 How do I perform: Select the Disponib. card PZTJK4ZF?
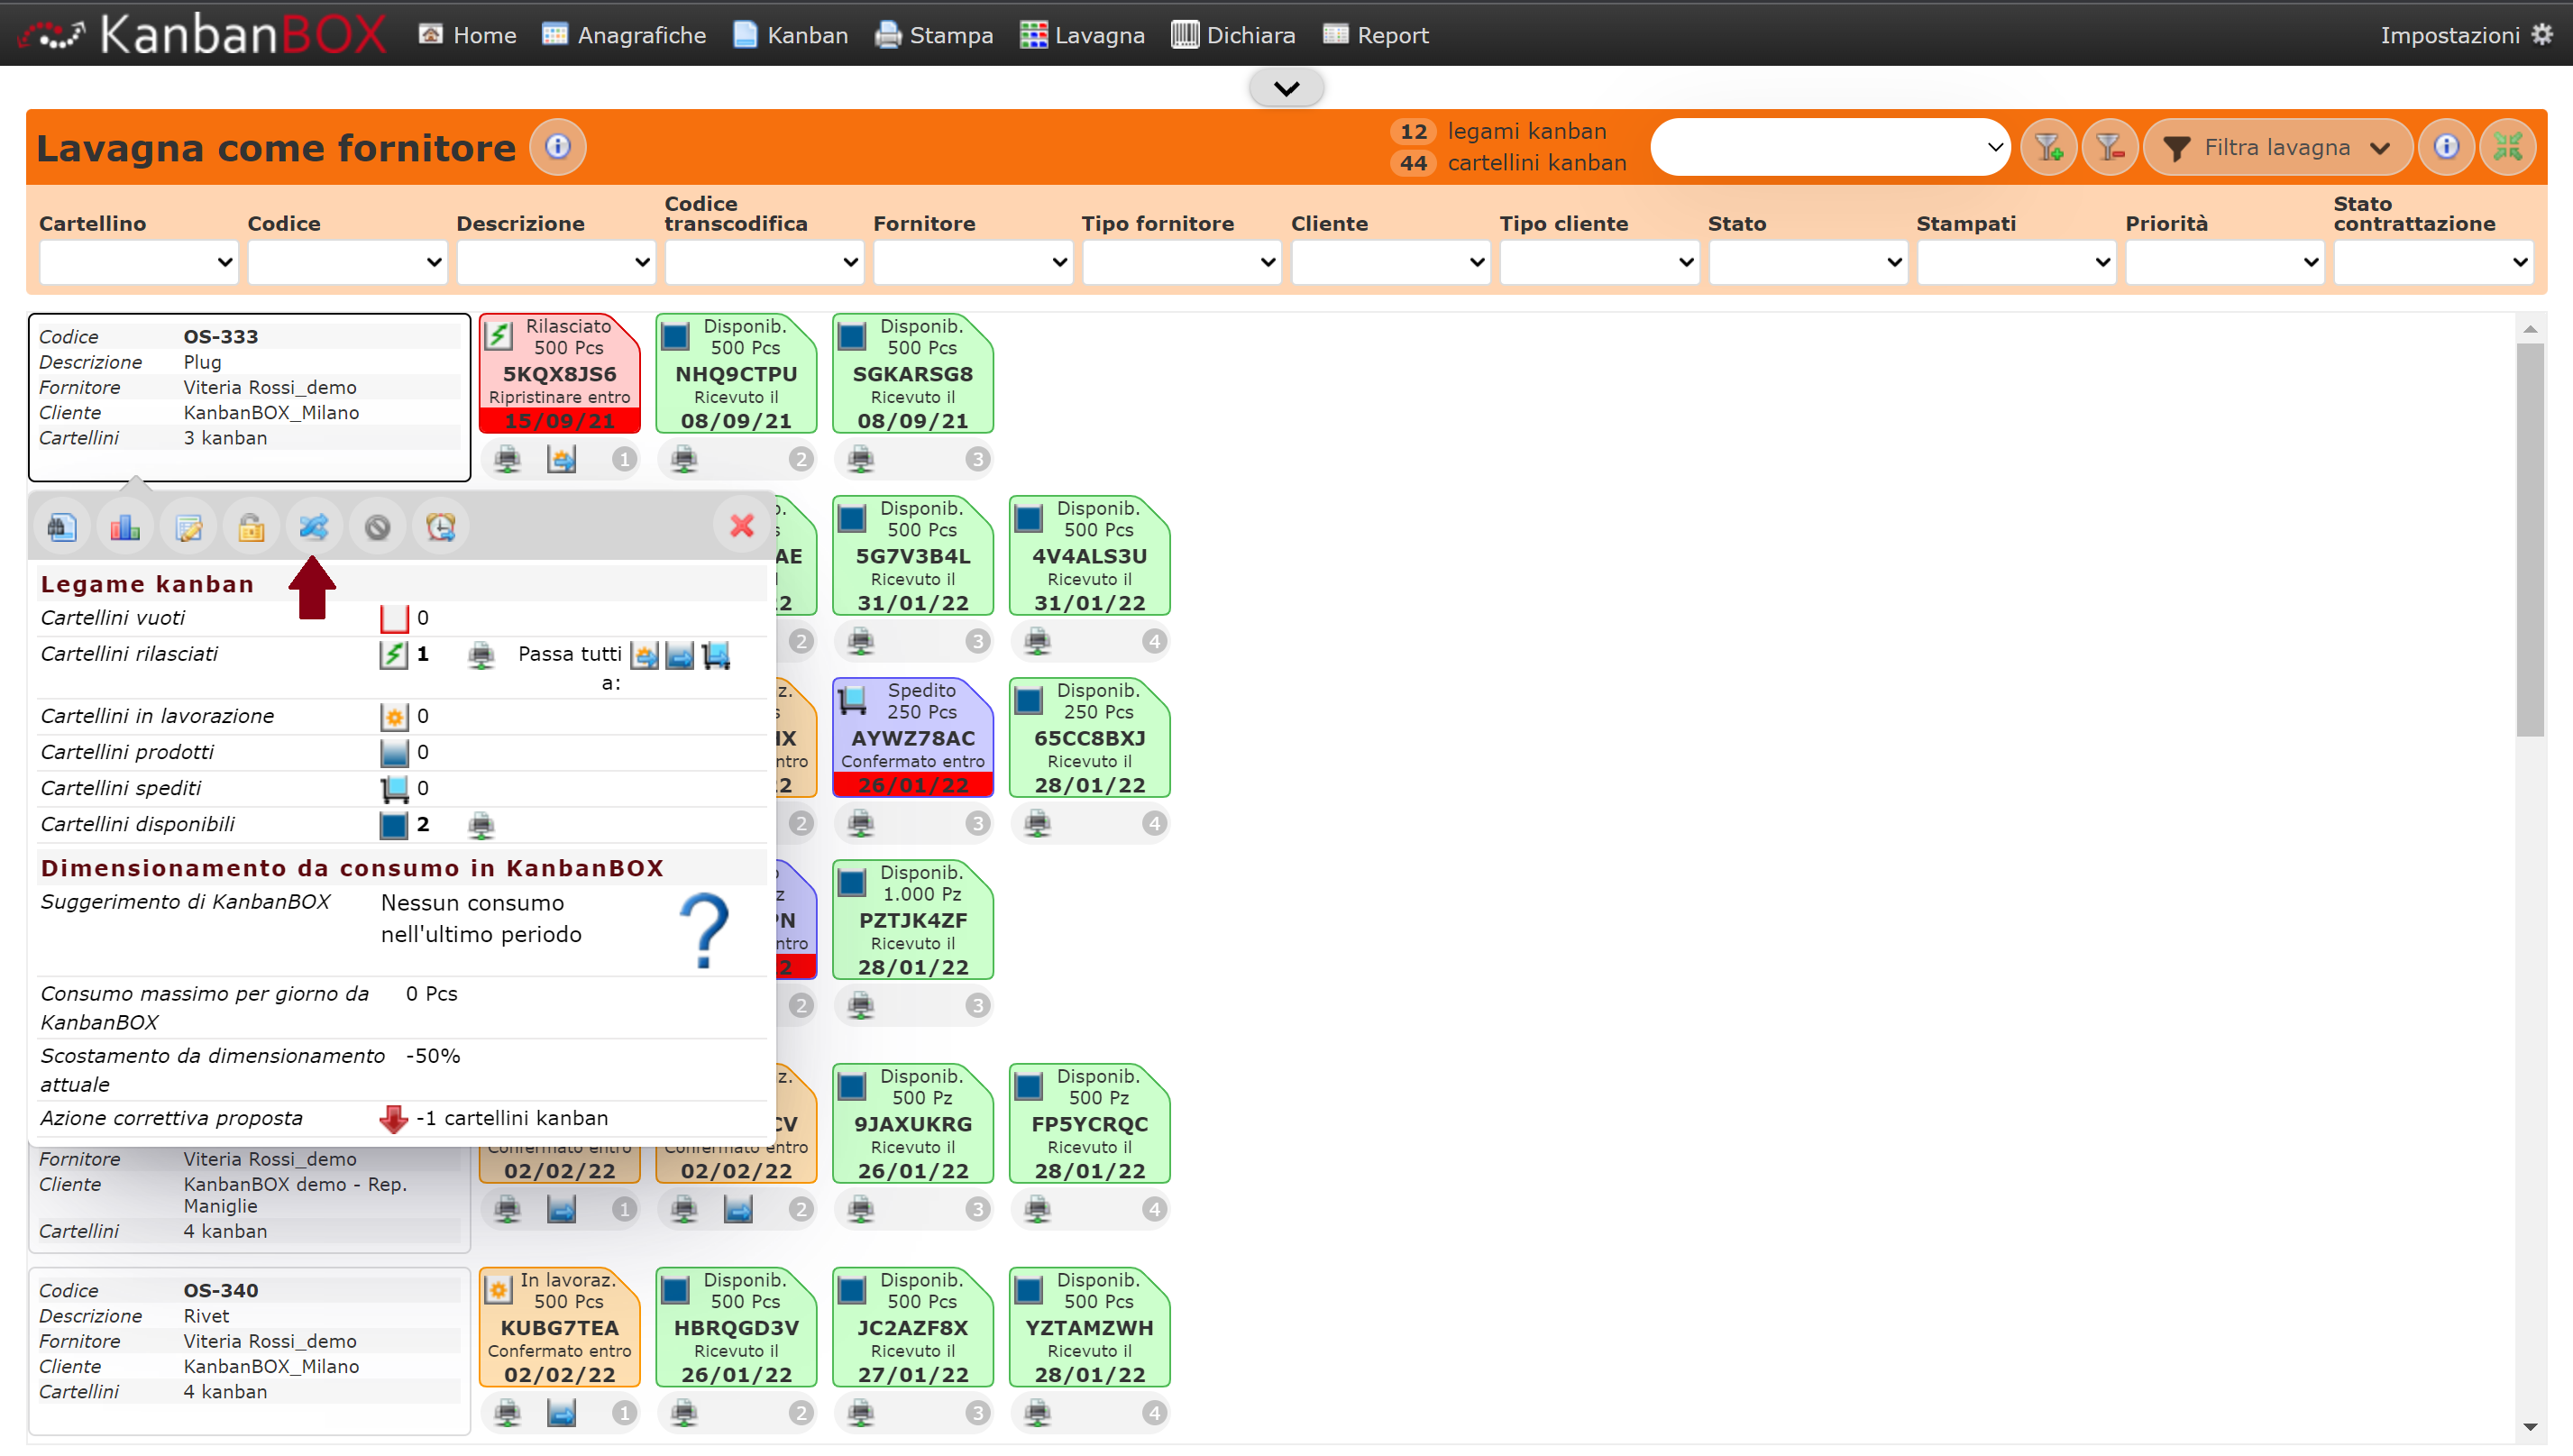coord(913,920)
